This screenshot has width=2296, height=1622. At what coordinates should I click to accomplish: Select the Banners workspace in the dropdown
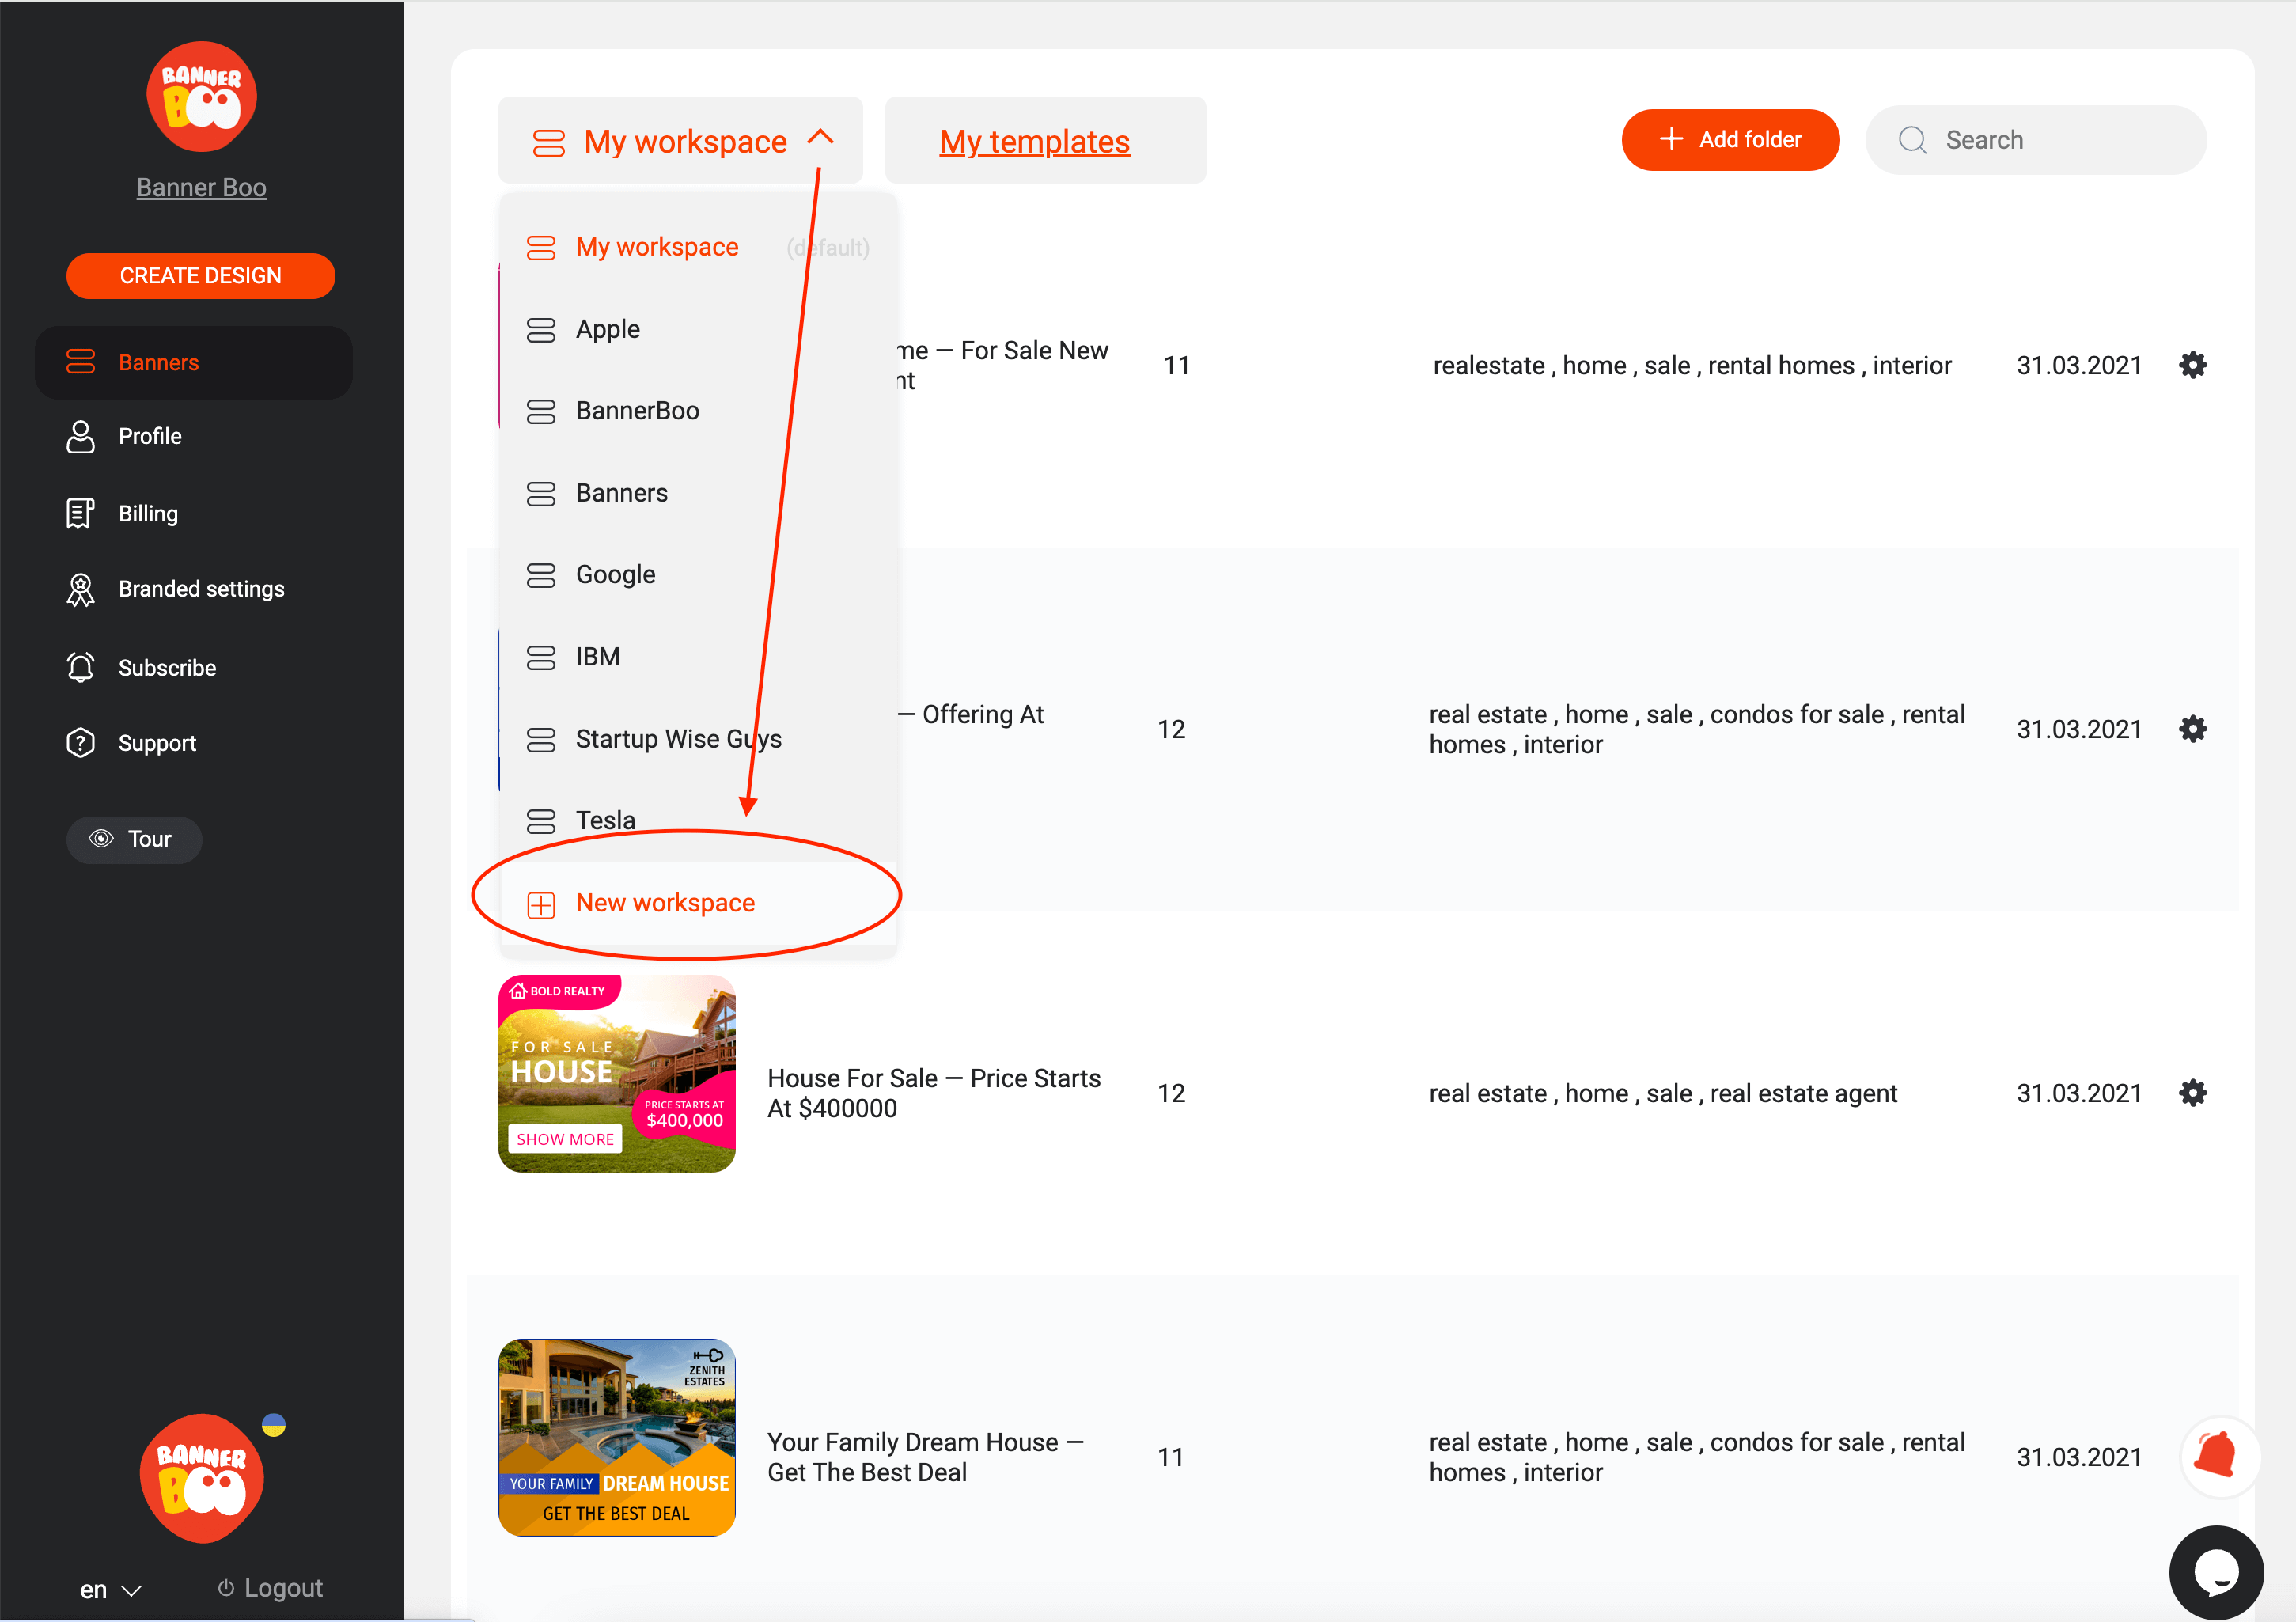698,493
